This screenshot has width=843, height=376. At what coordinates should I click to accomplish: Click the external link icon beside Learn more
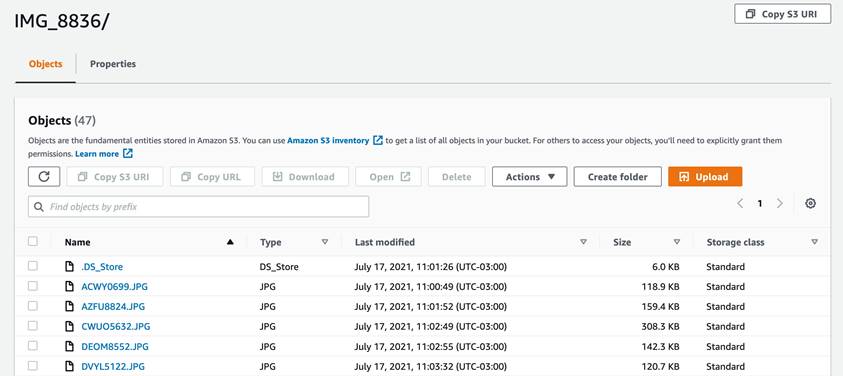point(127,154)
